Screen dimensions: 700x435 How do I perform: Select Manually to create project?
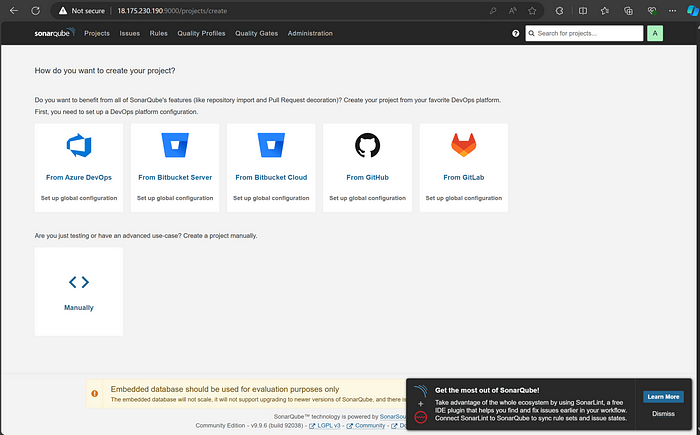pyautogui.click(x=79, y=308)
